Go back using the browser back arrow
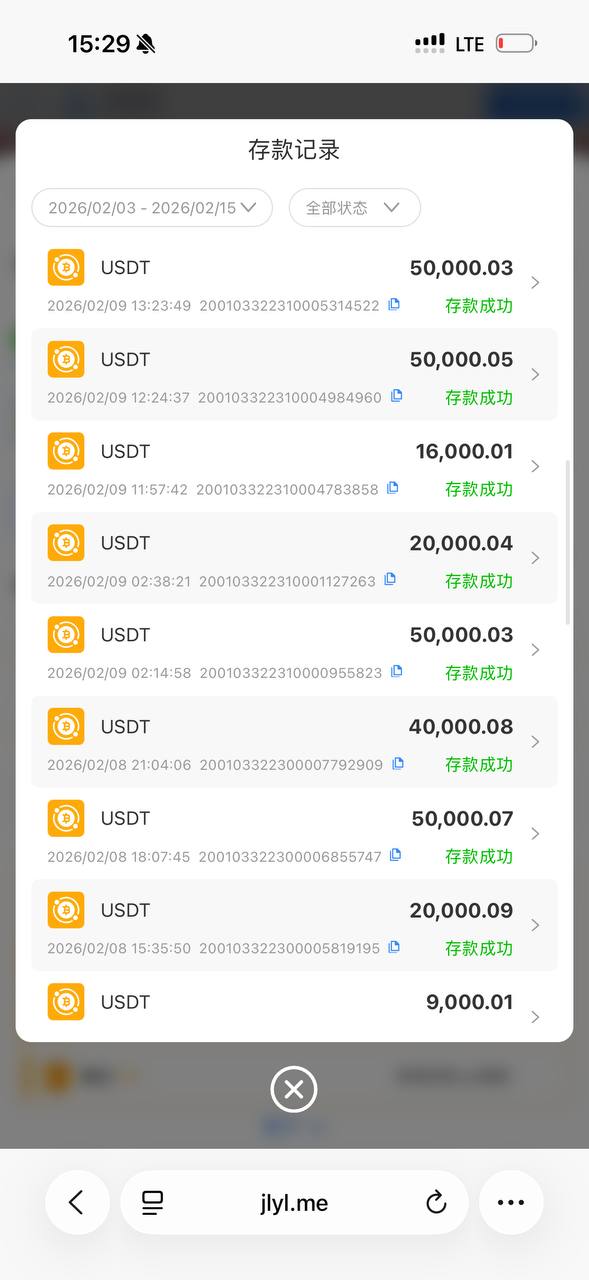 tap(77, 1203)
